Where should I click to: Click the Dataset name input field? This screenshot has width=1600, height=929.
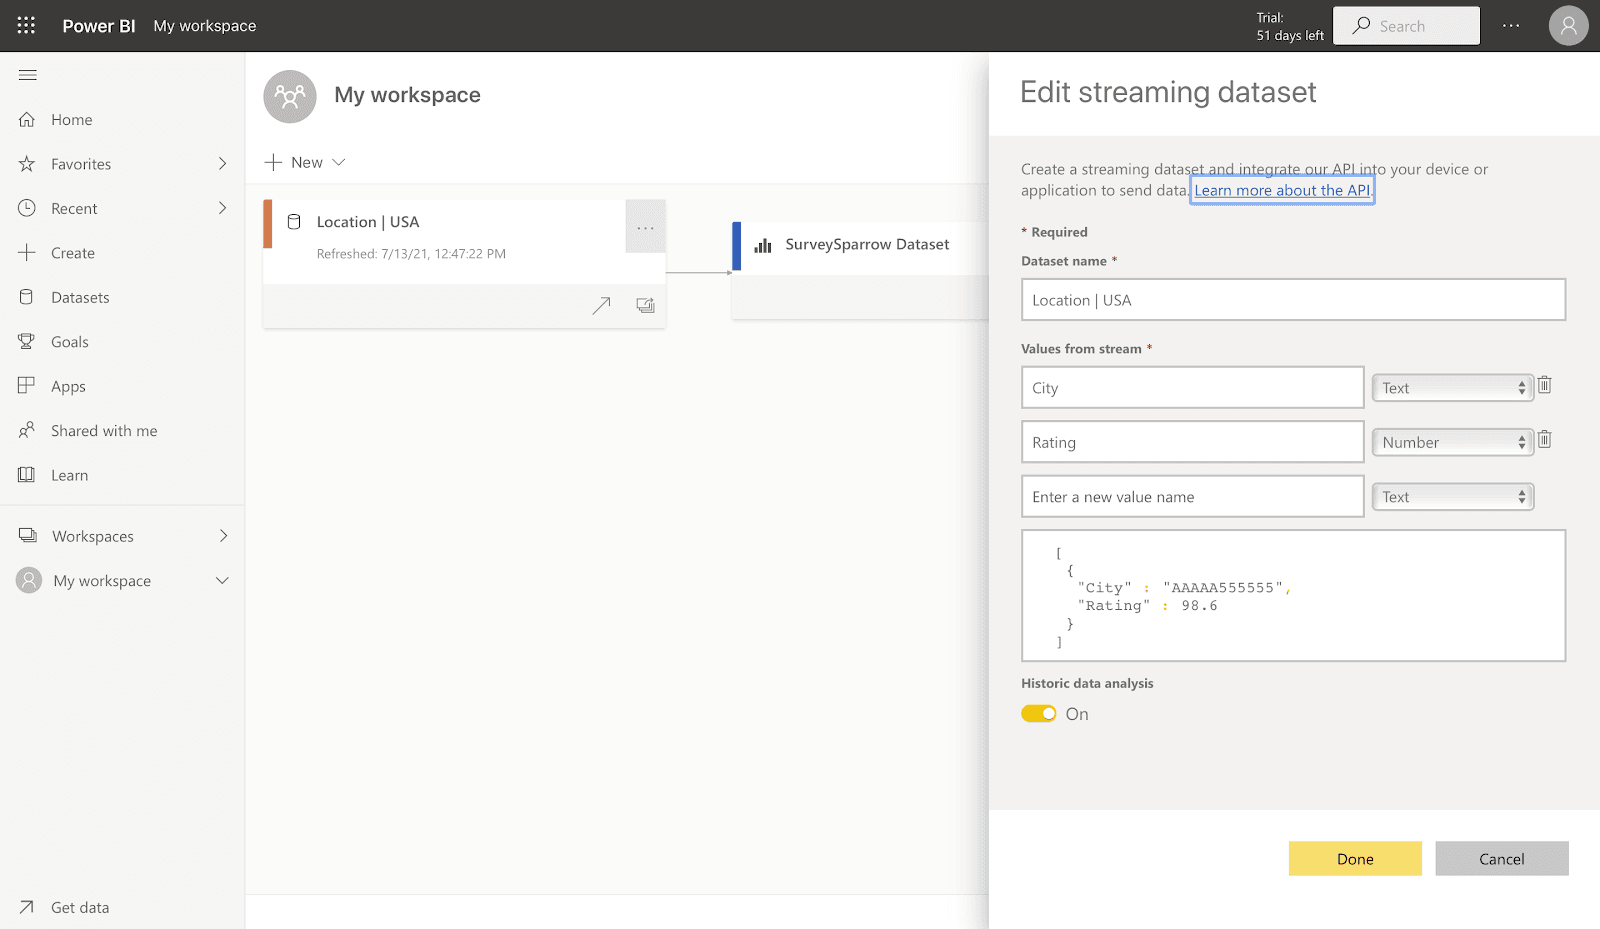click(x=1292, y=300)
